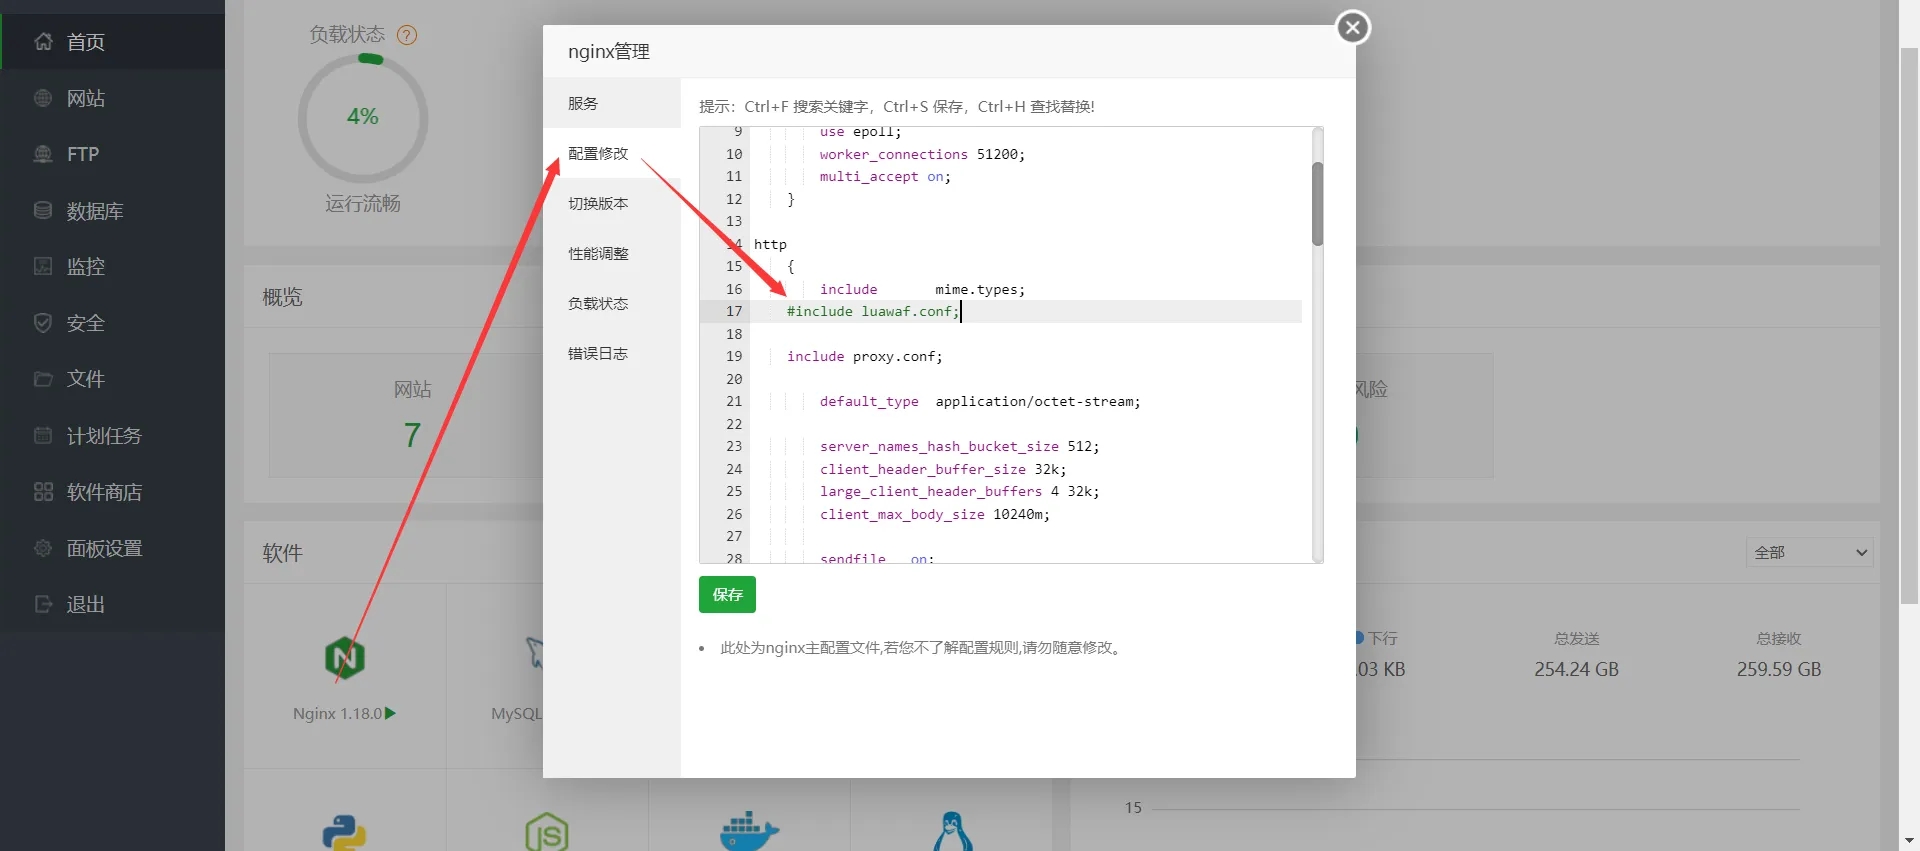
Task: Click the 259.59 GB total received value
Action: (1779, 669)
